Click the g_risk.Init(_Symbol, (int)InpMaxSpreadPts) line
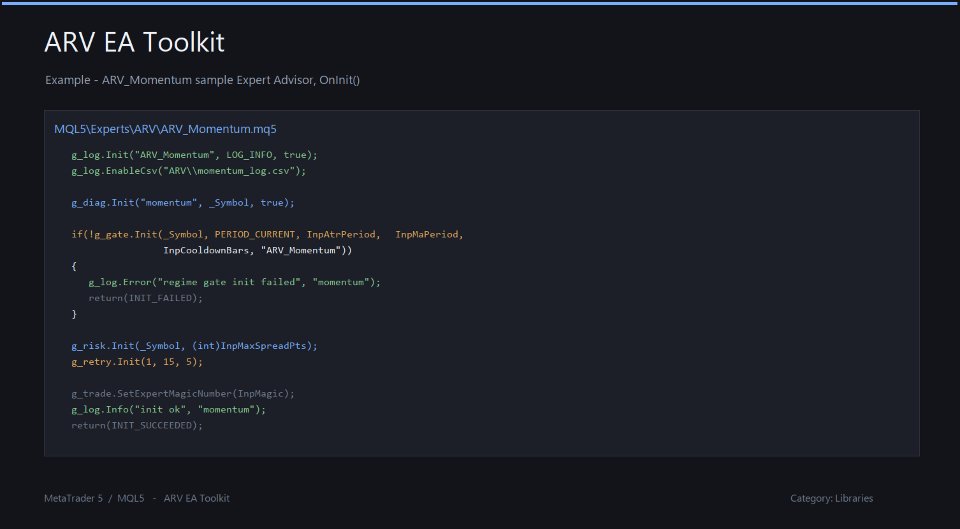Image resolution: width=960 pixels, height=529 pixels. coord(195,346)
